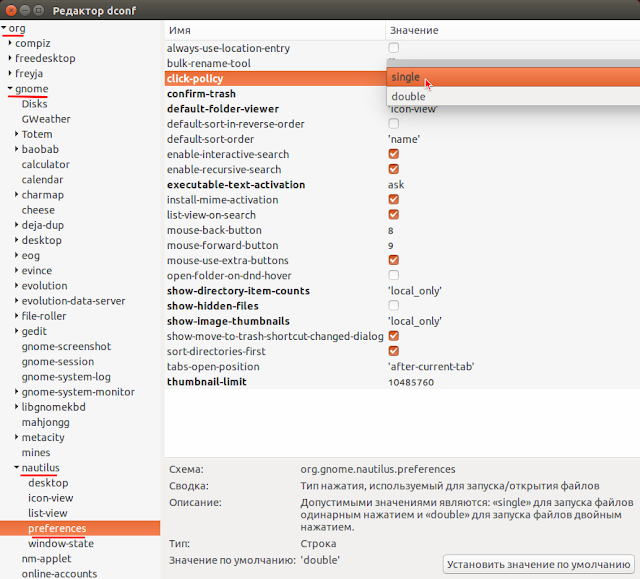Select the window-state tree item

(x=61, y=543)
